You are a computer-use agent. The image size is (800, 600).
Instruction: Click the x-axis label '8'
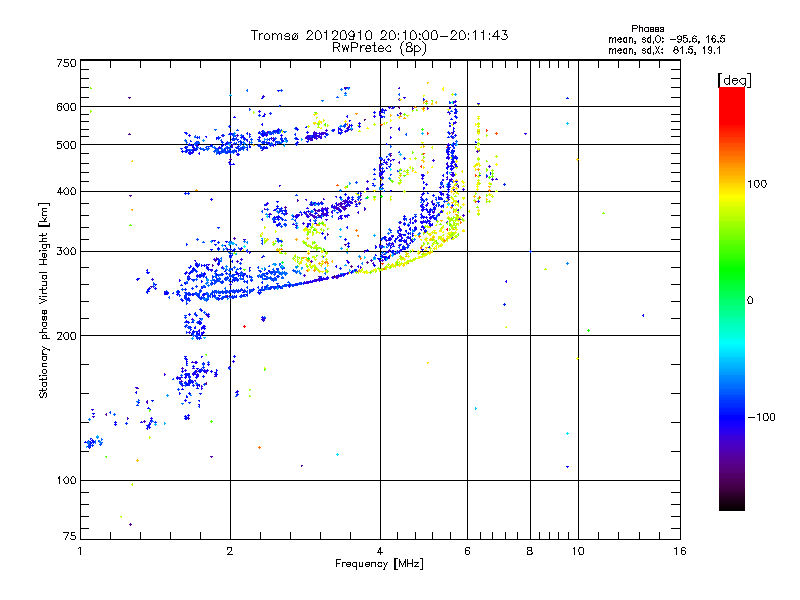pos(530,551)
